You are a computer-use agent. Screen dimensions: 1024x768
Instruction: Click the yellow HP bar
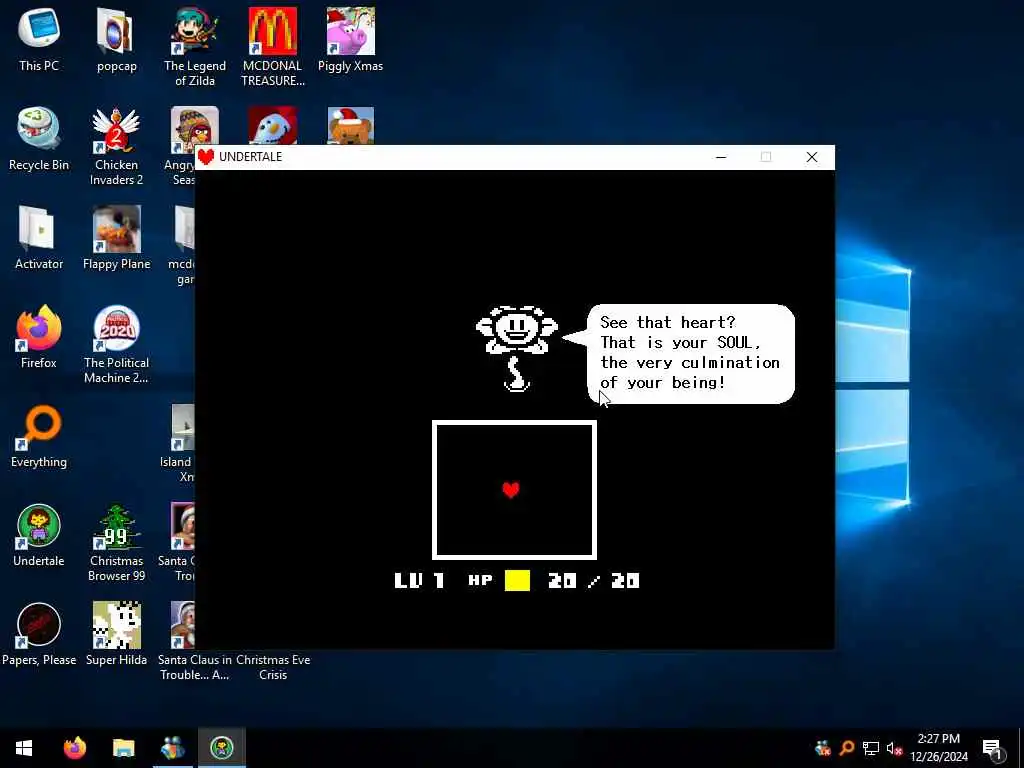(x=517, y=580)
